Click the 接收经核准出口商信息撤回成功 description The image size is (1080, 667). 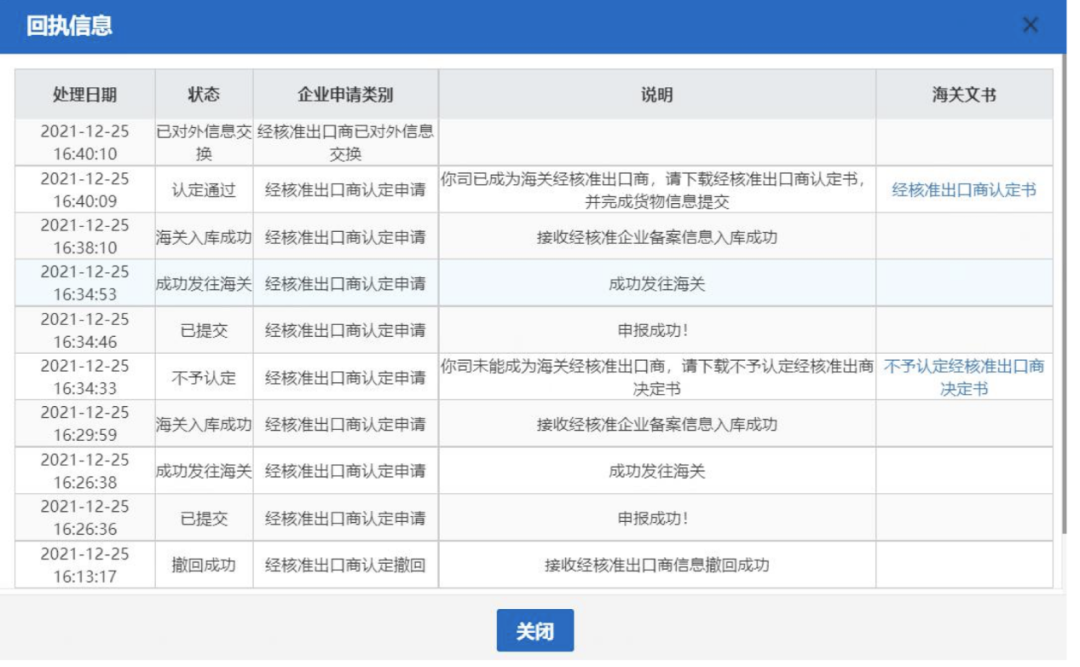coord(657,565)
